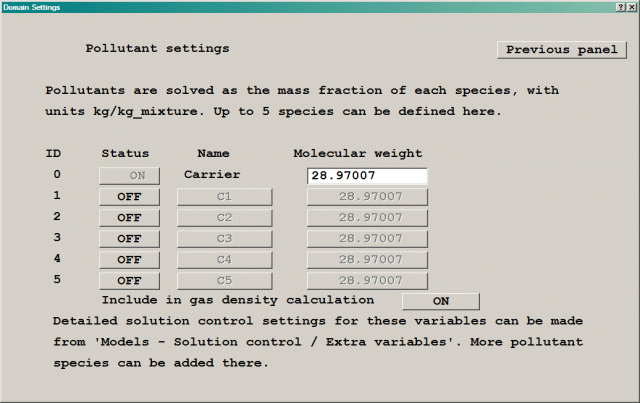Click the C4 name button
This screenshot has width=640, height=403.
(225, 260)
